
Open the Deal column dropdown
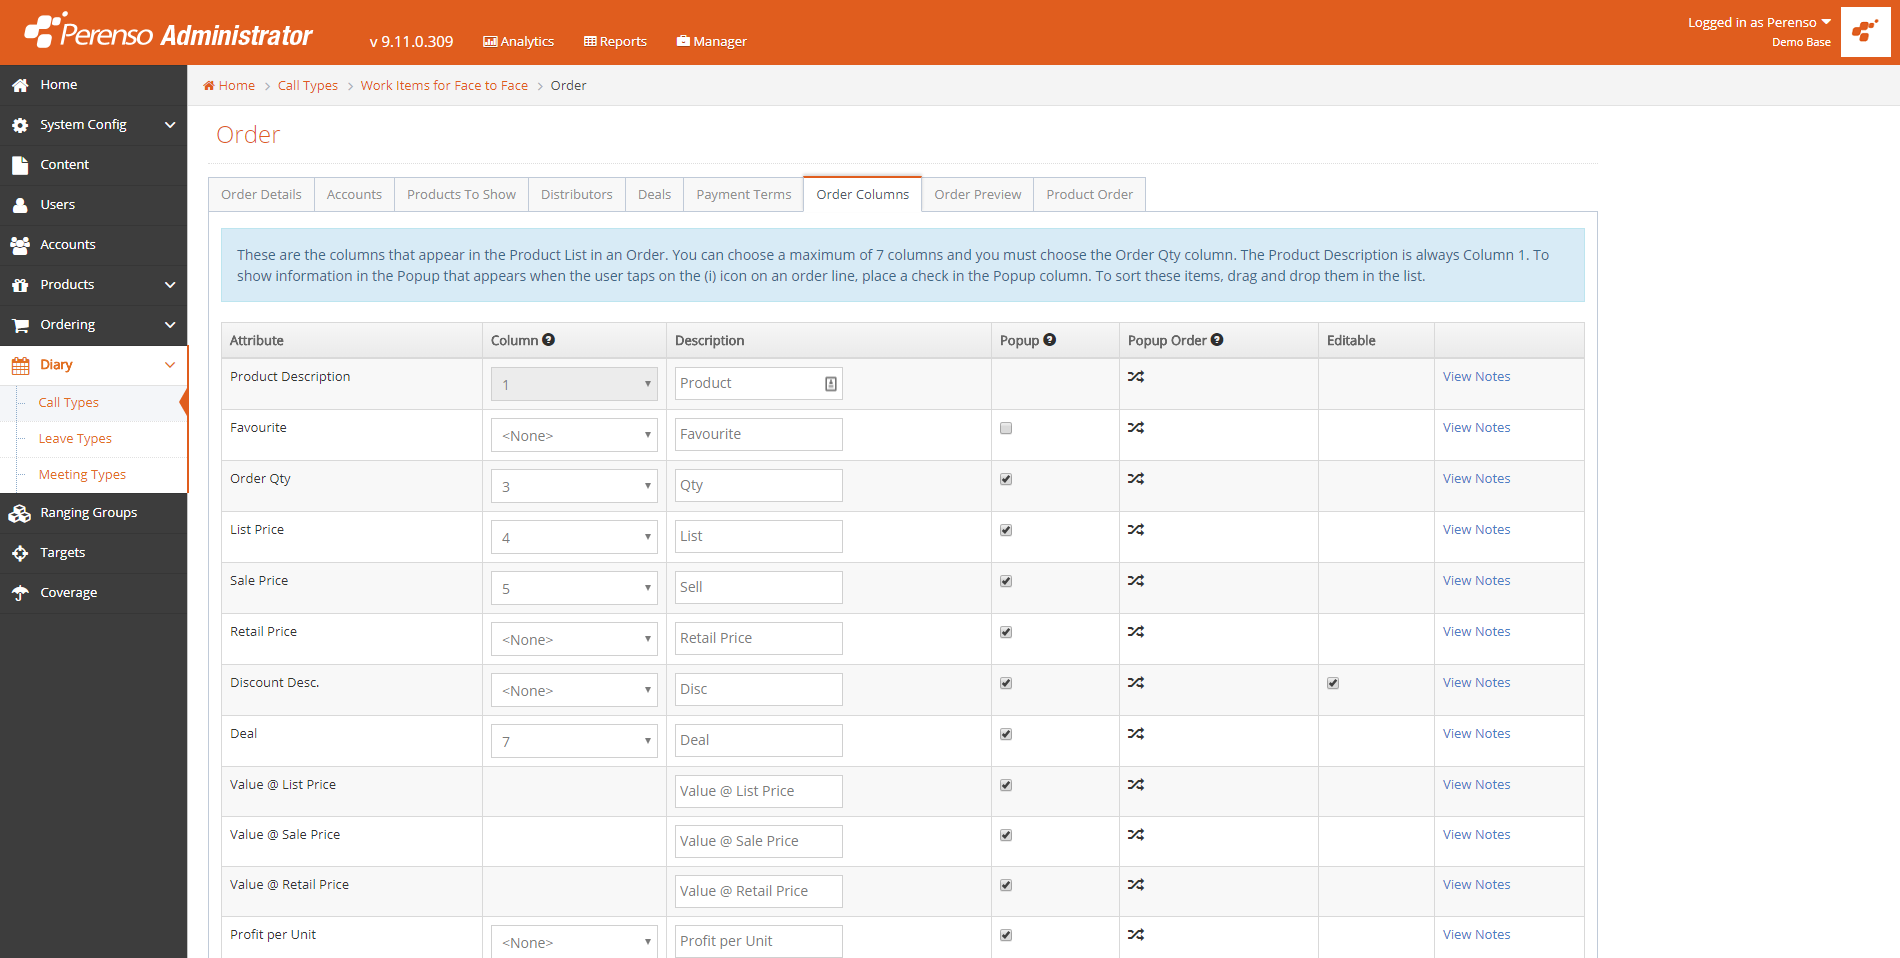click(x=574, y=741)
